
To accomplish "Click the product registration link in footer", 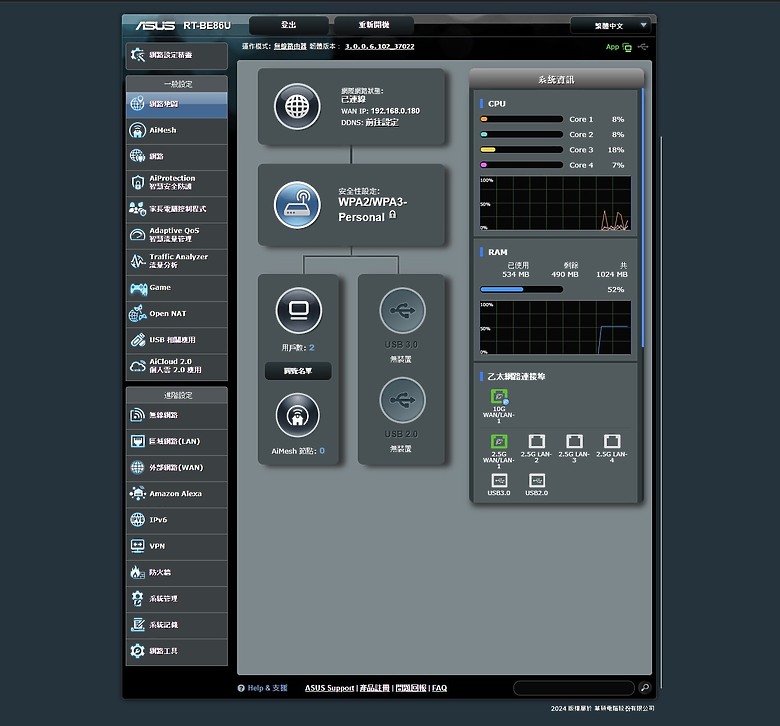I will (x=375, y=688).
